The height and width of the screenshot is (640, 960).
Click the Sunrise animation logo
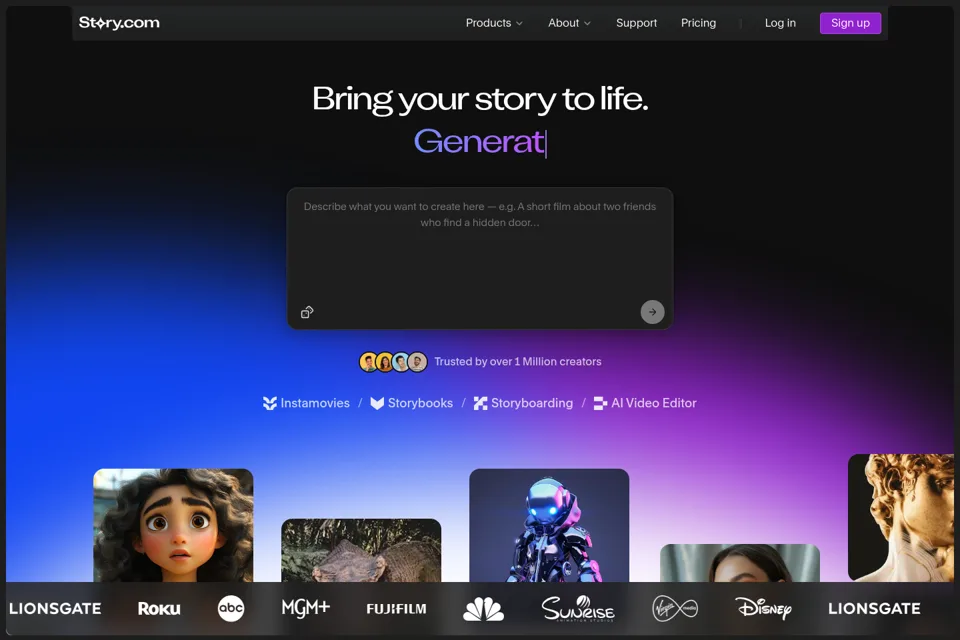[x=578, y=608]
